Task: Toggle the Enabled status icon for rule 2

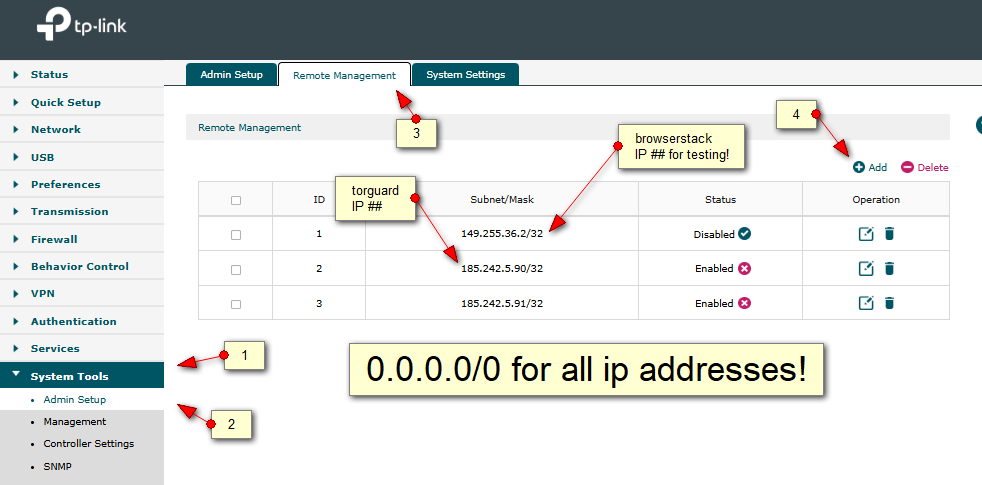Action: 744,269
